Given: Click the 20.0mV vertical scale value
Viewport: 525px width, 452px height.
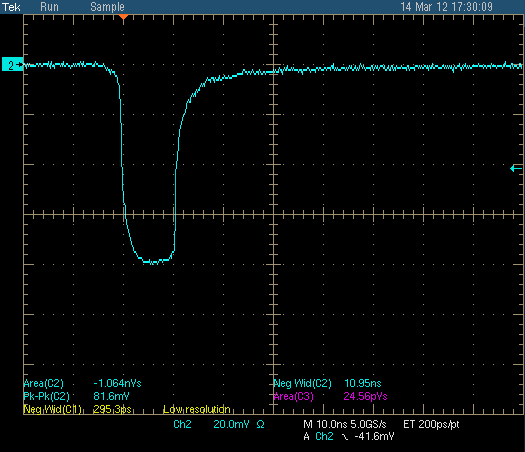Looking at the screenshot, I should [231, 424].
